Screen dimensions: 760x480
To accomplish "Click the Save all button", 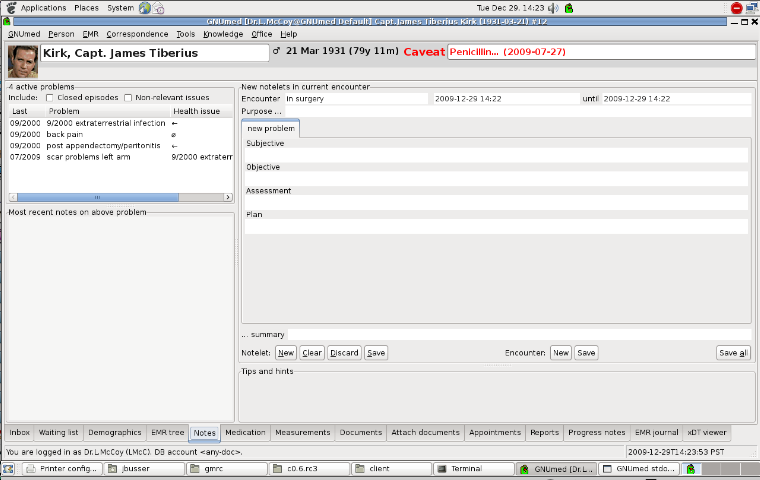I will click(733, 353).
